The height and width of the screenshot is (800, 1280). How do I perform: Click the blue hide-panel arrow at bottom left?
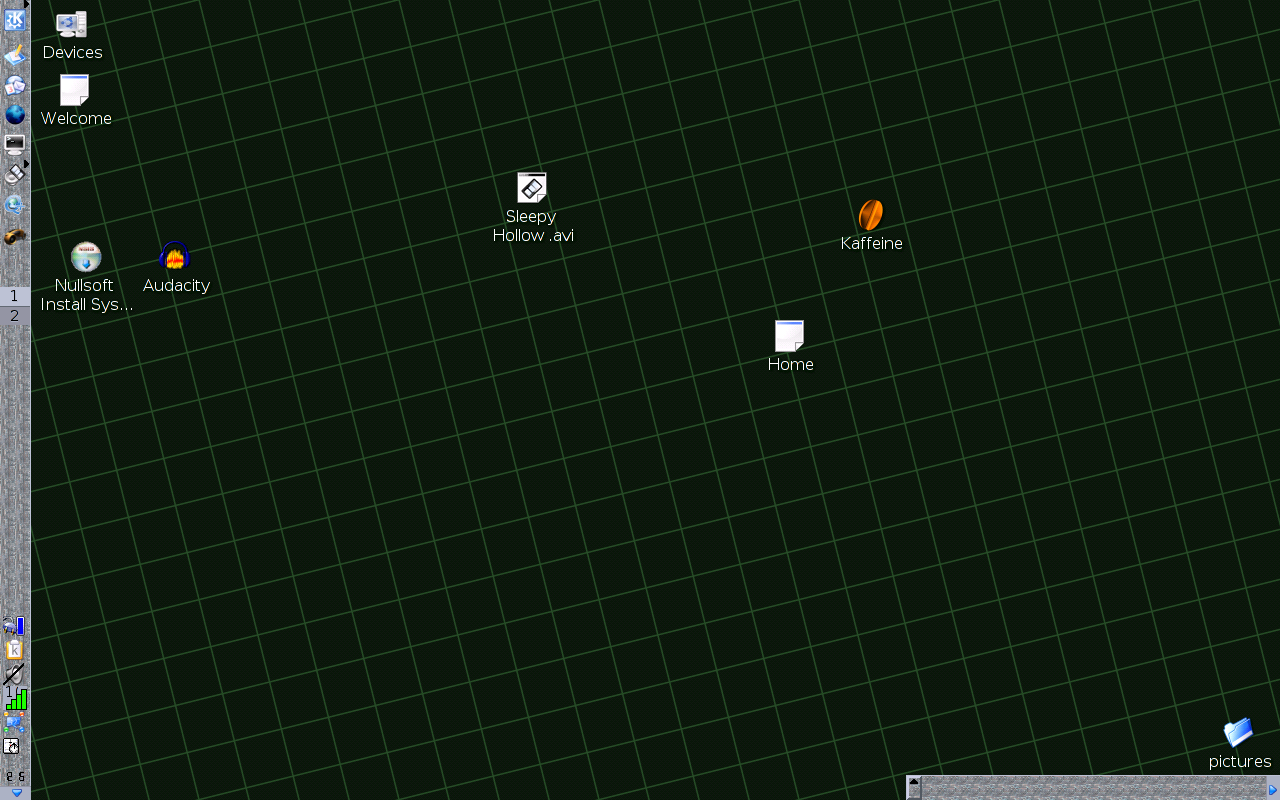pyautogui.click(x=15, y=793)
